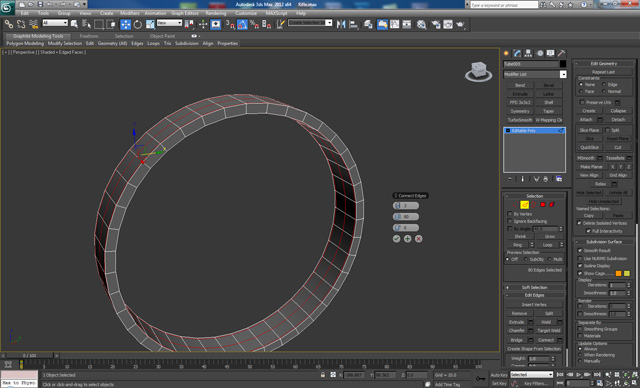The height and width of the screenshot is (388, 640).
Task: Click the Tube005 object name field
Action: (x=531, y=64)
